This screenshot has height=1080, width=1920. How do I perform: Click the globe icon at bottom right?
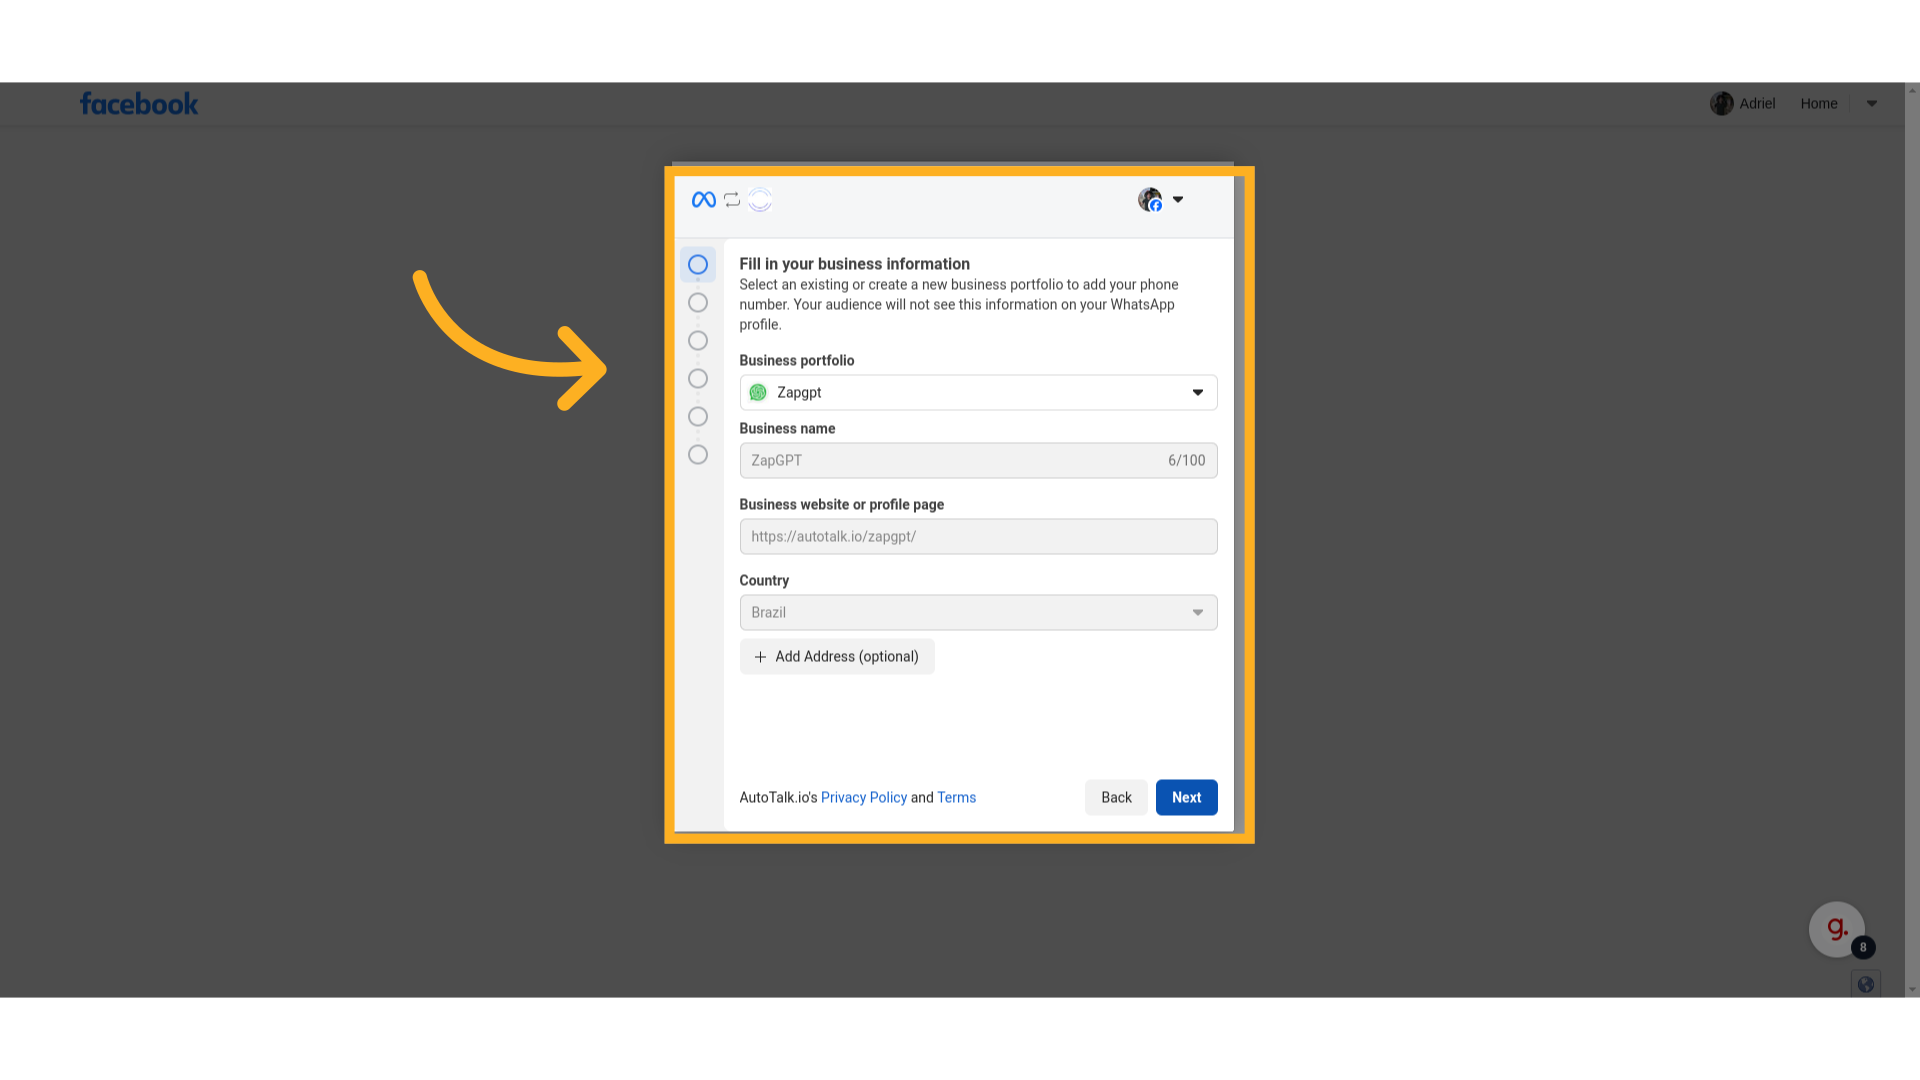(1866, 985)
